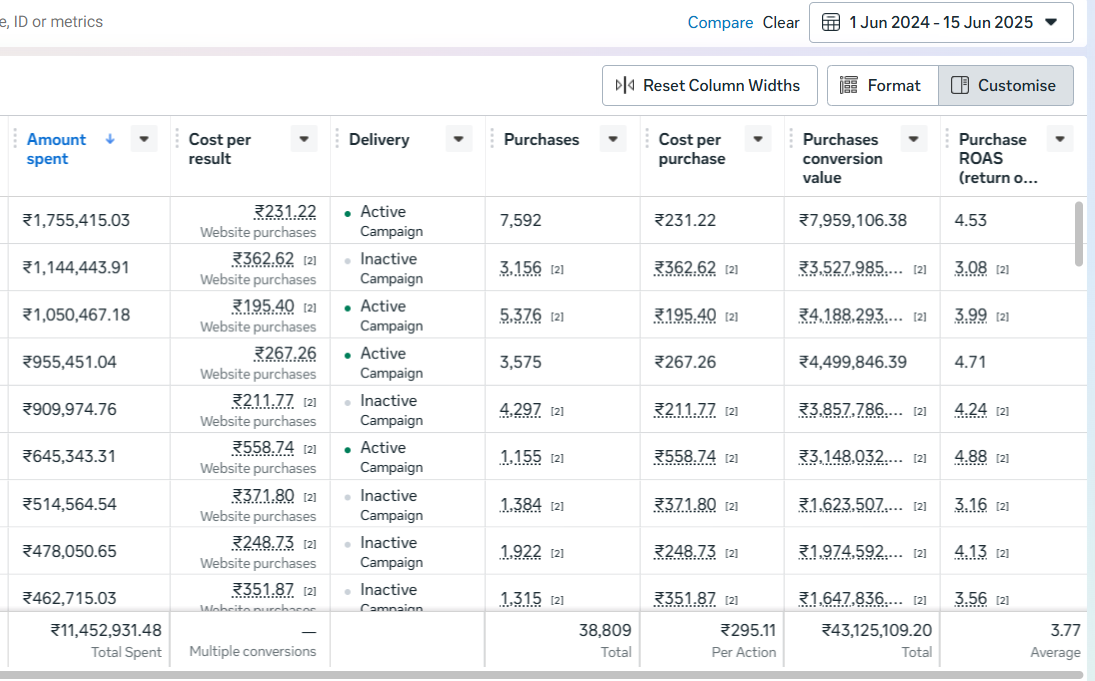Click the Cost per purchase column header

point(690,149)
